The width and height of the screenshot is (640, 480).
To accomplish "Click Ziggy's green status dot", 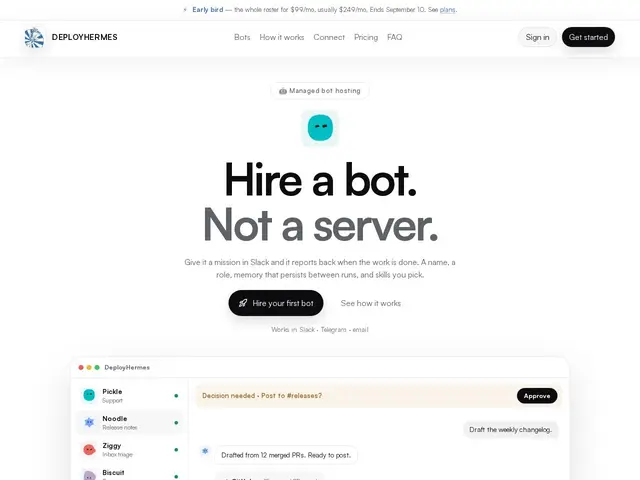I will click(176, 449).
